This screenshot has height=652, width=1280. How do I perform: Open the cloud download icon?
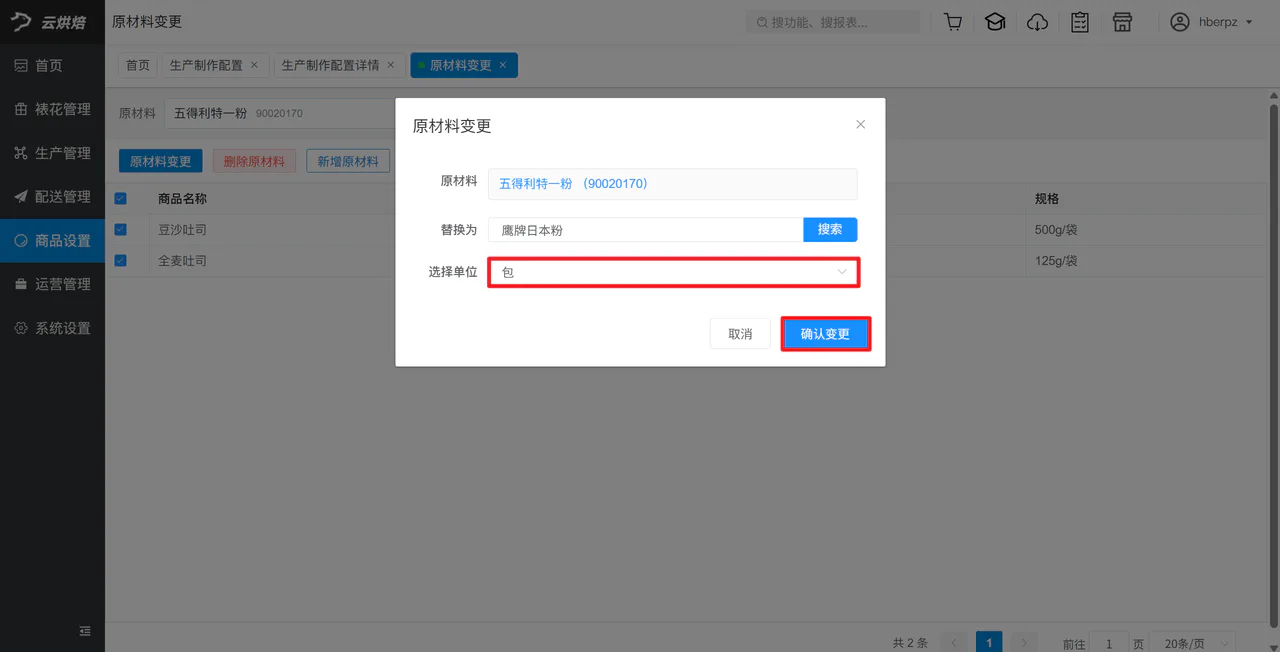tap(1038, 22)
